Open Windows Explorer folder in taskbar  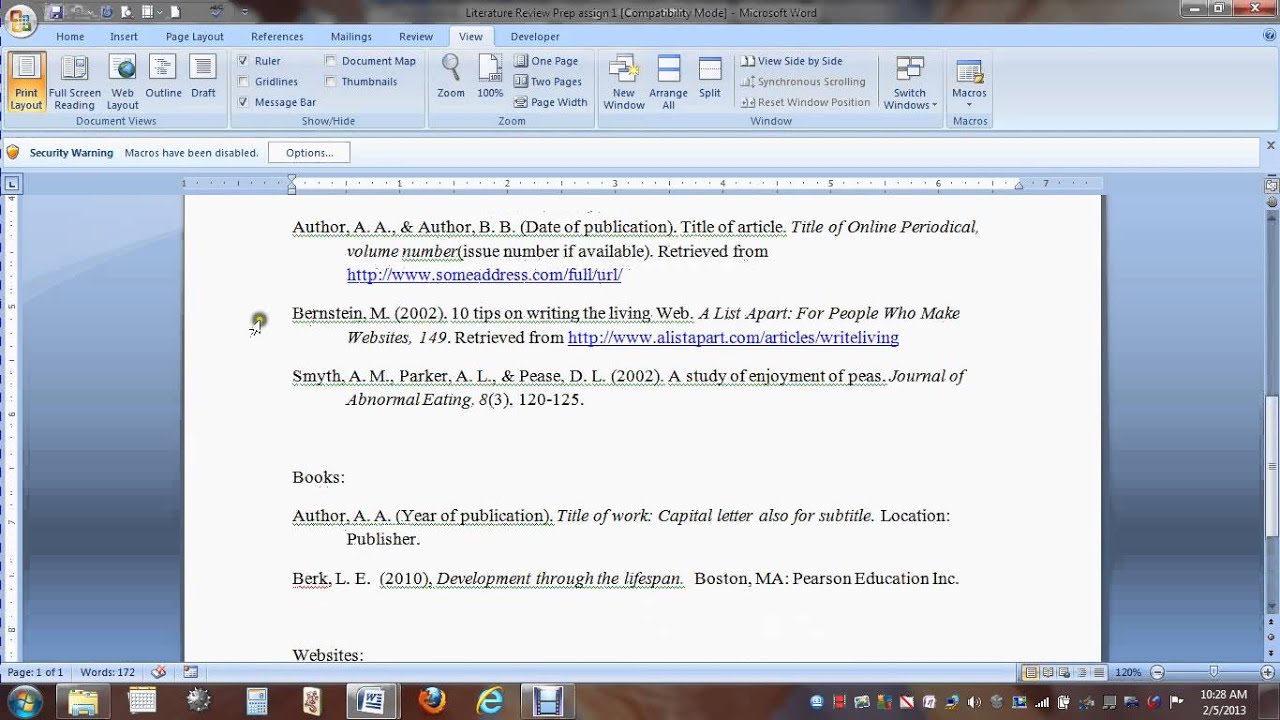pyautogui.click(x=84, y=700)
